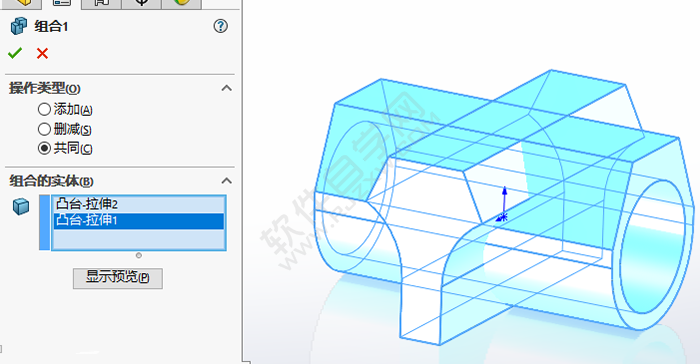Click the Combine feature icon beside 组合1
The image size is (700, 364).
pos(19,26)
